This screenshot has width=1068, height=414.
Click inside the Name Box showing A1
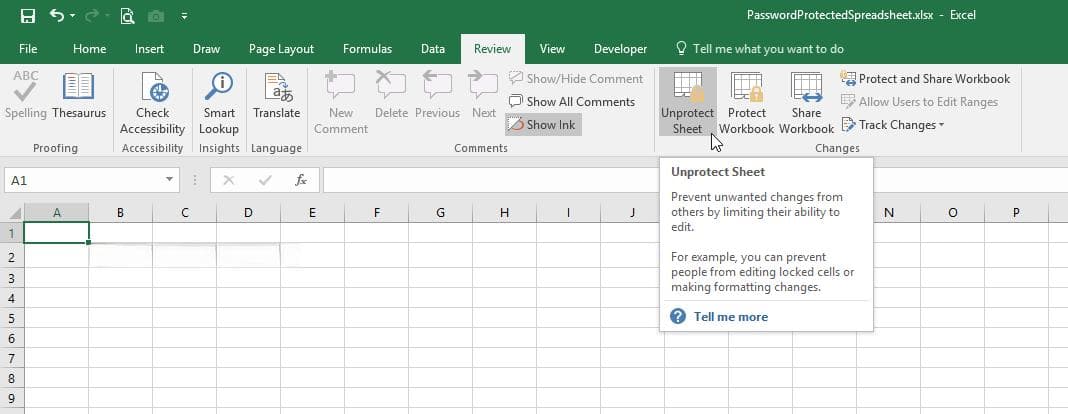(x=83, y=180)
